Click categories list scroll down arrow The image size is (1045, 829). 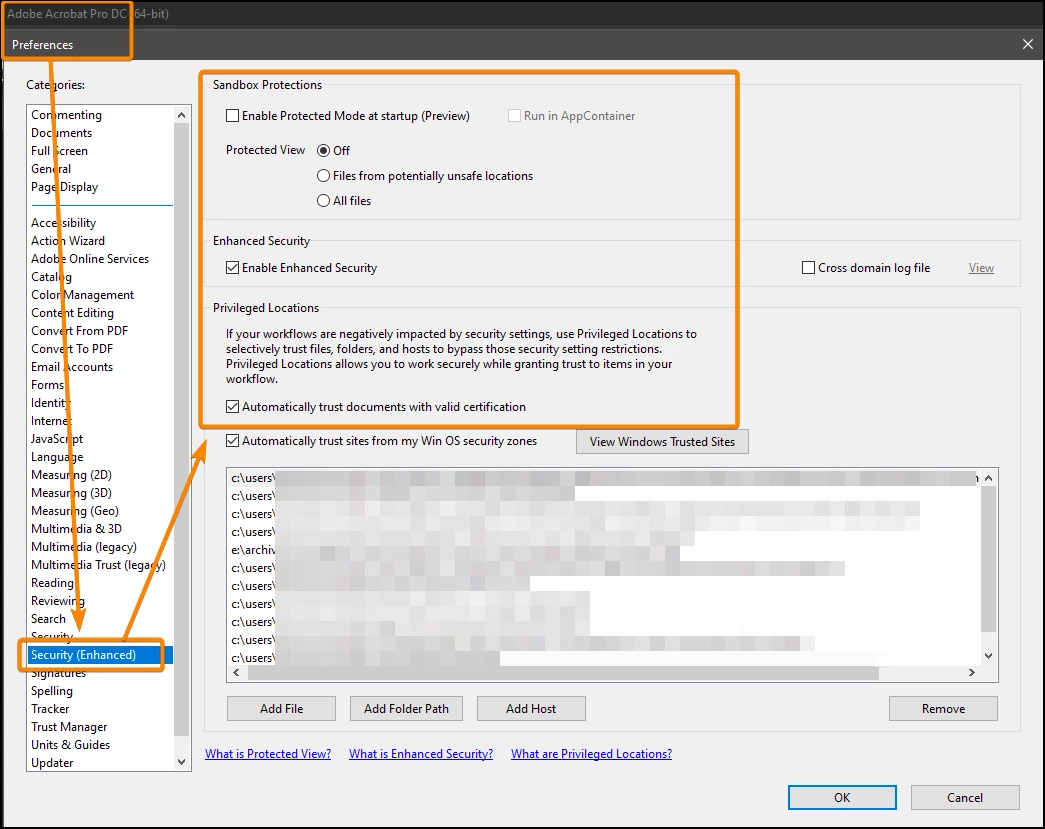coord(181,762)
